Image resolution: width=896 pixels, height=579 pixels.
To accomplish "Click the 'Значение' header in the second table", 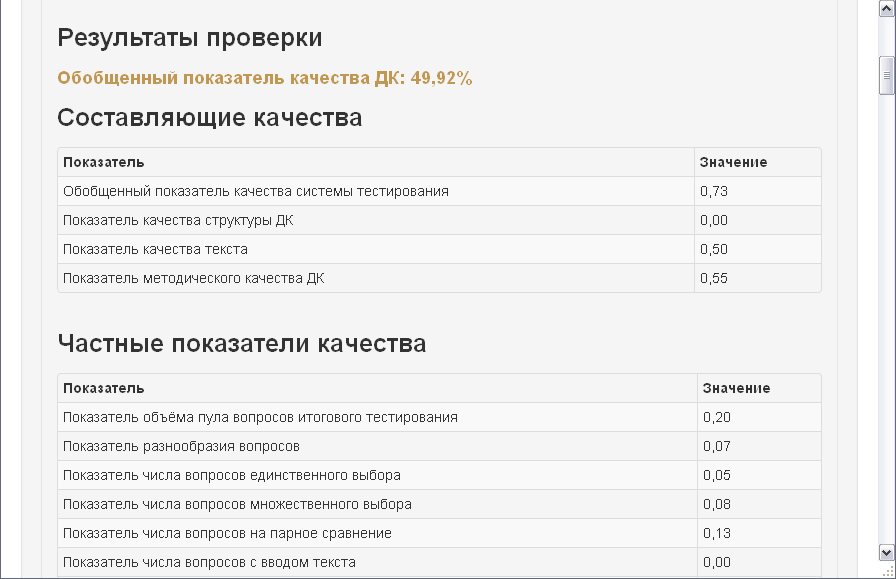I will [736, 388].
